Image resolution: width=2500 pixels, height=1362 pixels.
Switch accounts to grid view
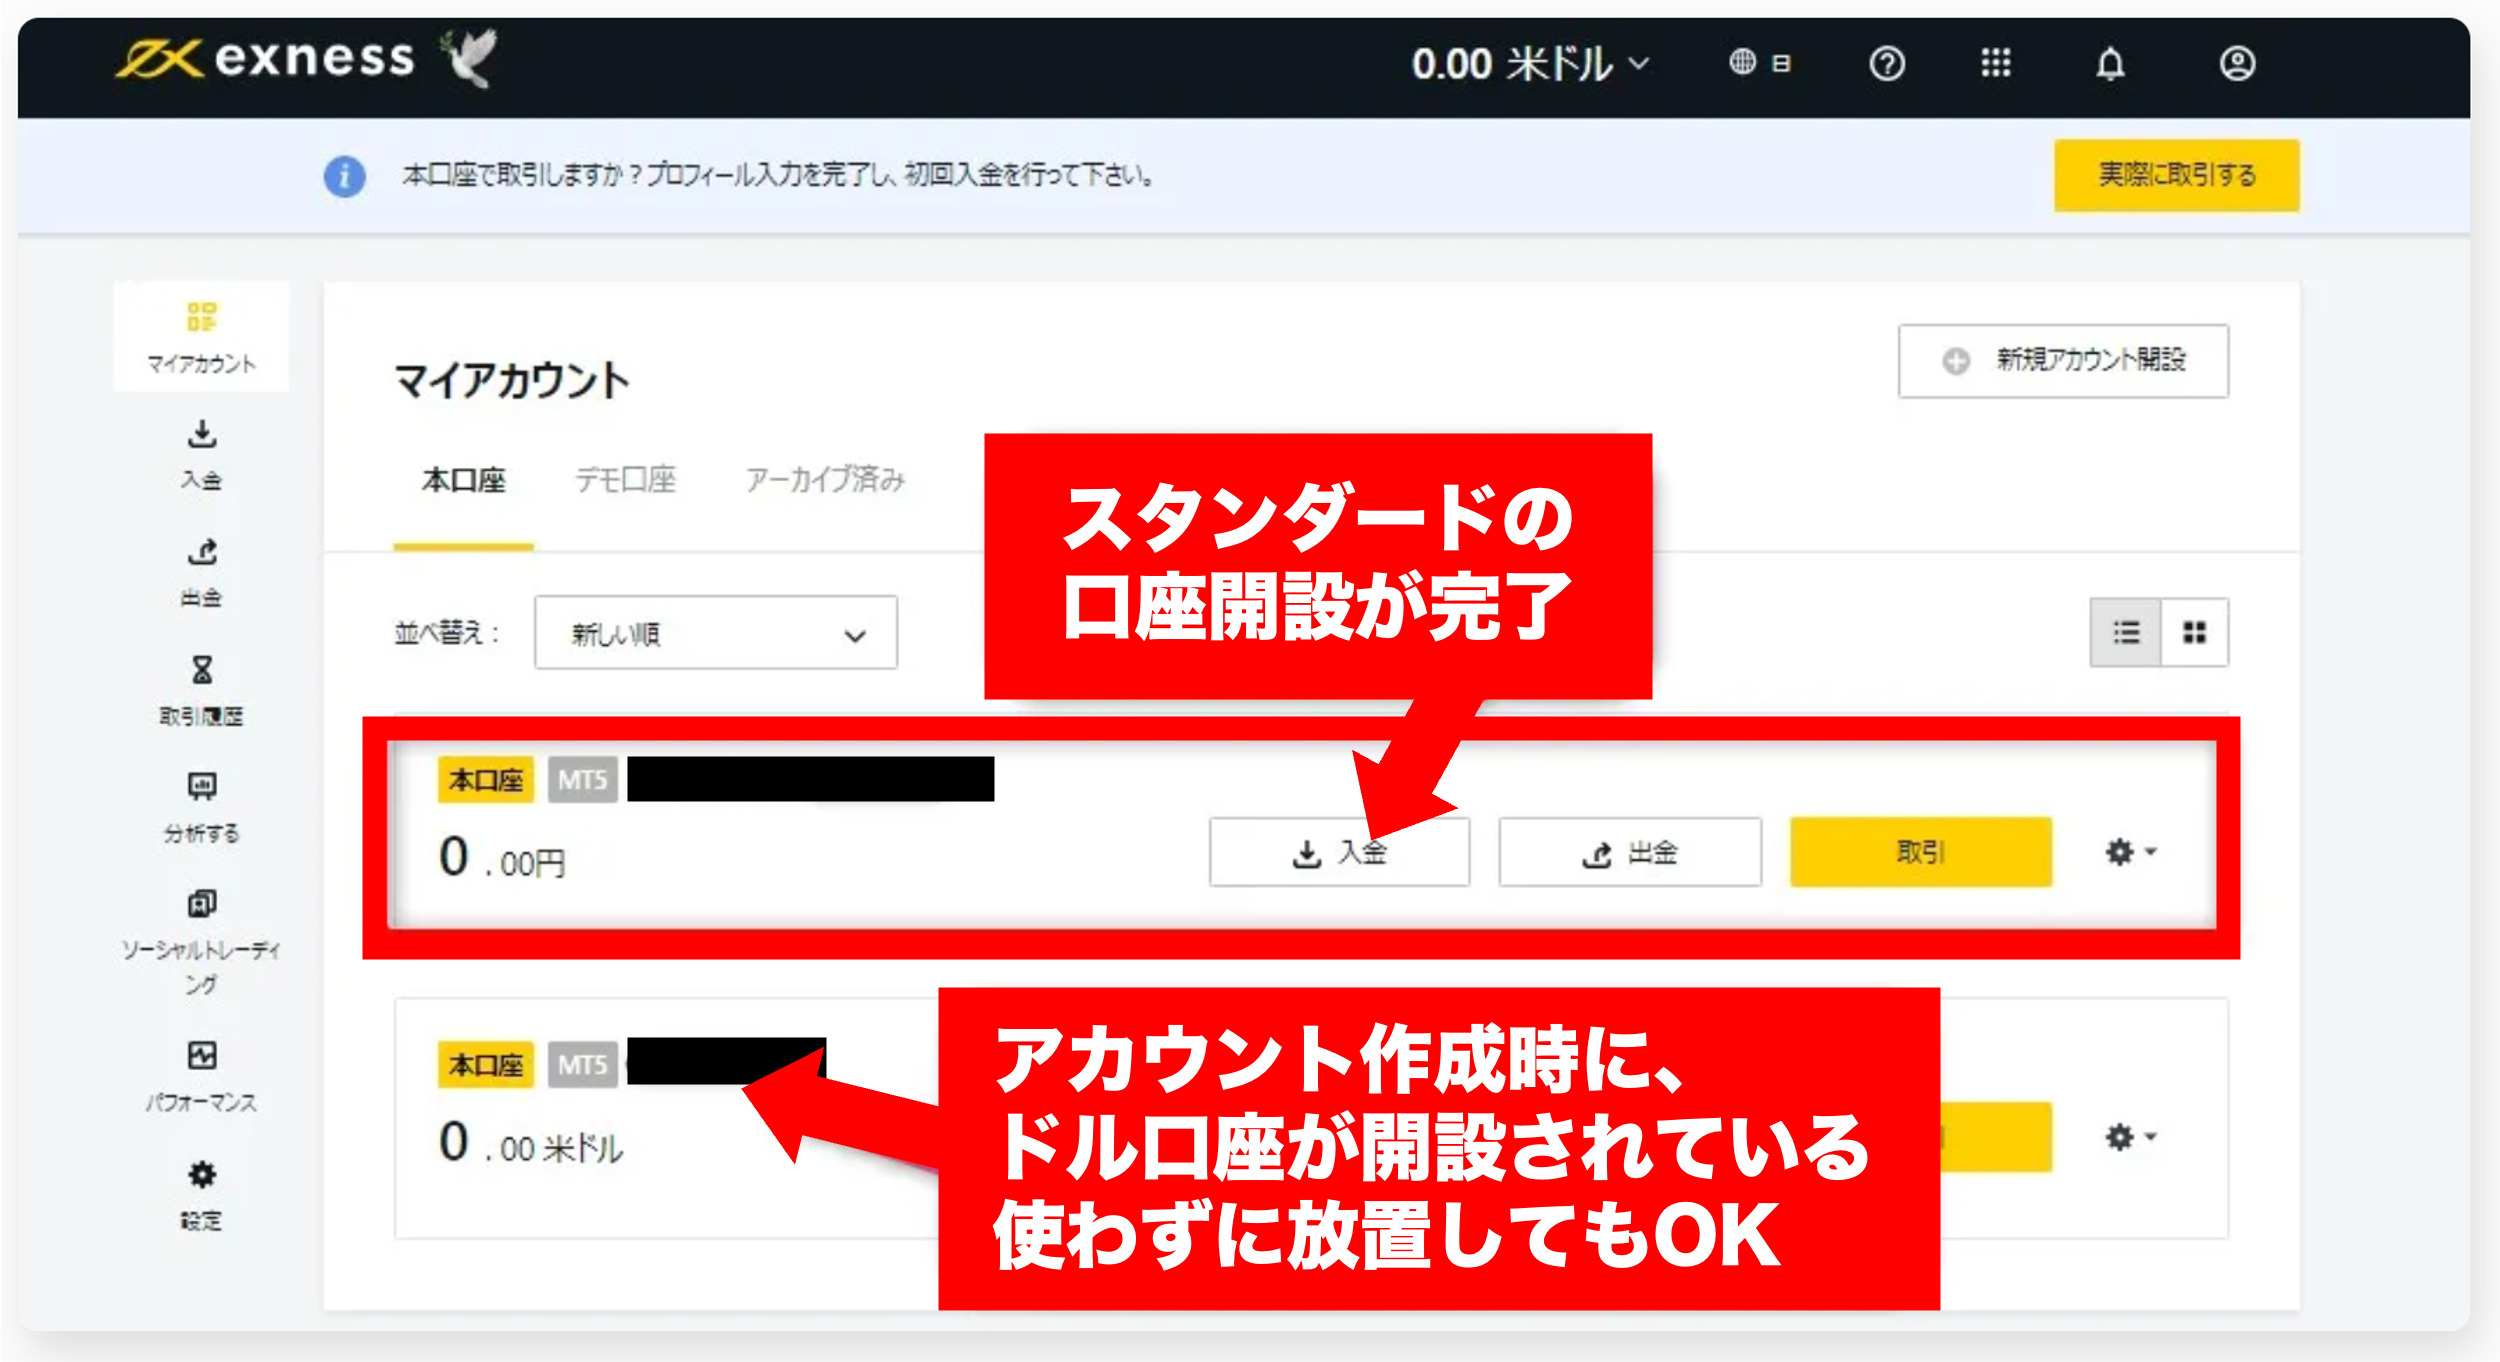pyautogui.click(x=2194, y=632)
